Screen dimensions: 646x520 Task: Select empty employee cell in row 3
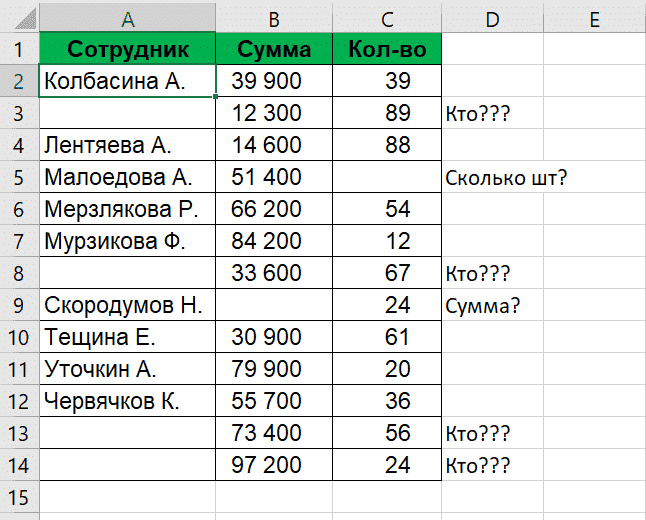click(x=128, y=113)
